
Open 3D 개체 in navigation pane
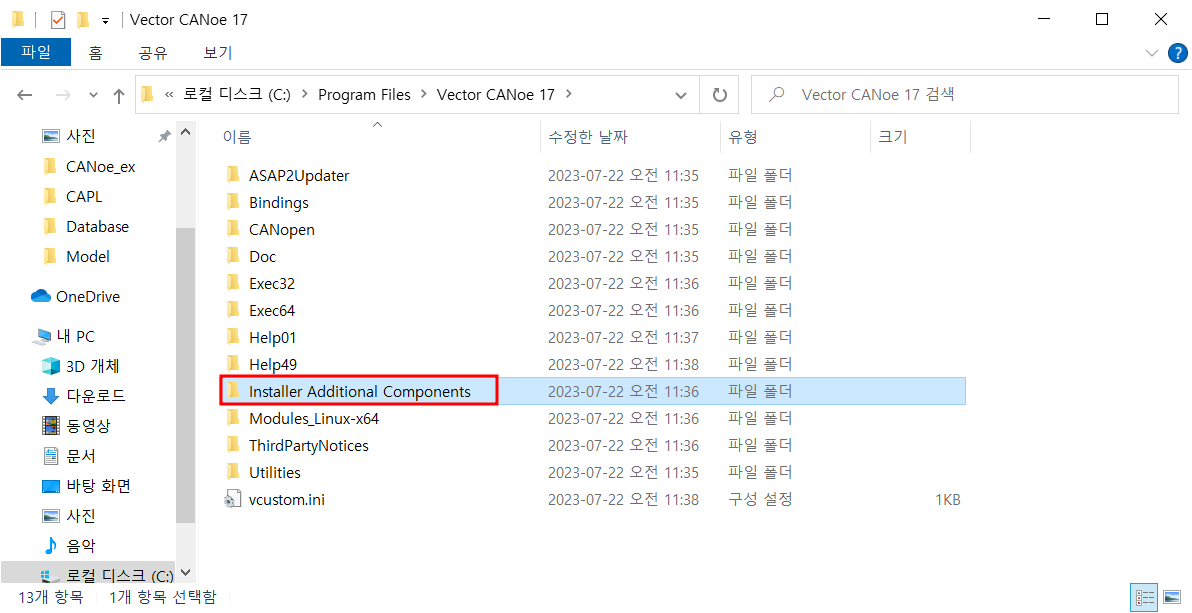92,366
